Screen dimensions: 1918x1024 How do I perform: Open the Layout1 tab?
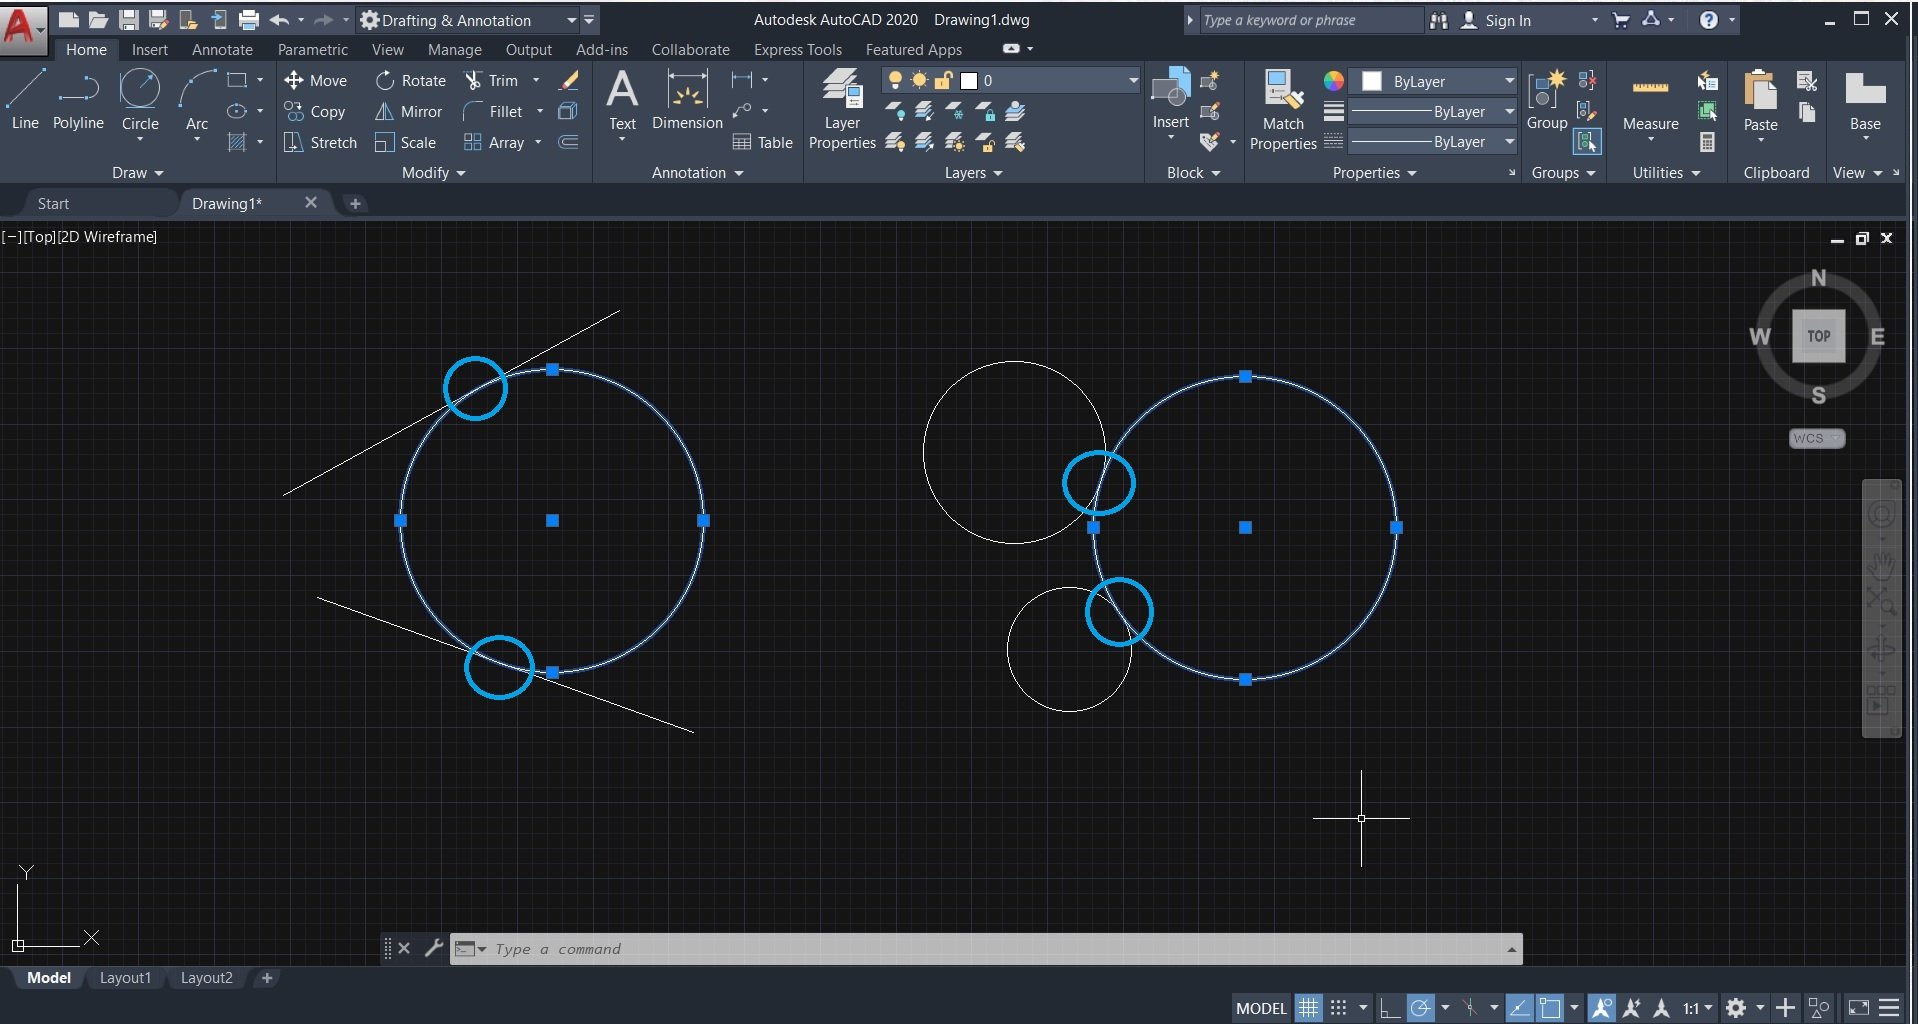click(125, 978)
